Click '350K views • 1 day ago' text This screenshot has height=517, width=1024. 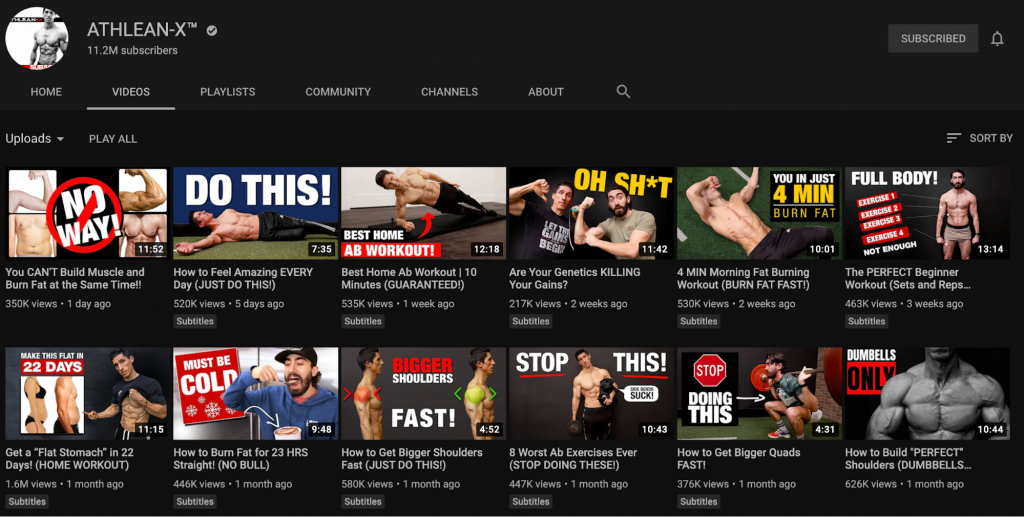click(58, 304)
